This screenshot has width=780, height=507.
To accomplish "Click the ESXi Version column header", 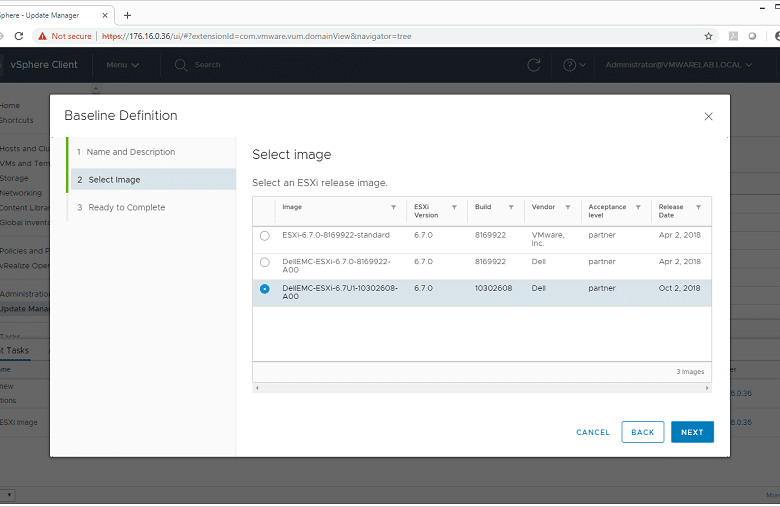I will 426,211.
